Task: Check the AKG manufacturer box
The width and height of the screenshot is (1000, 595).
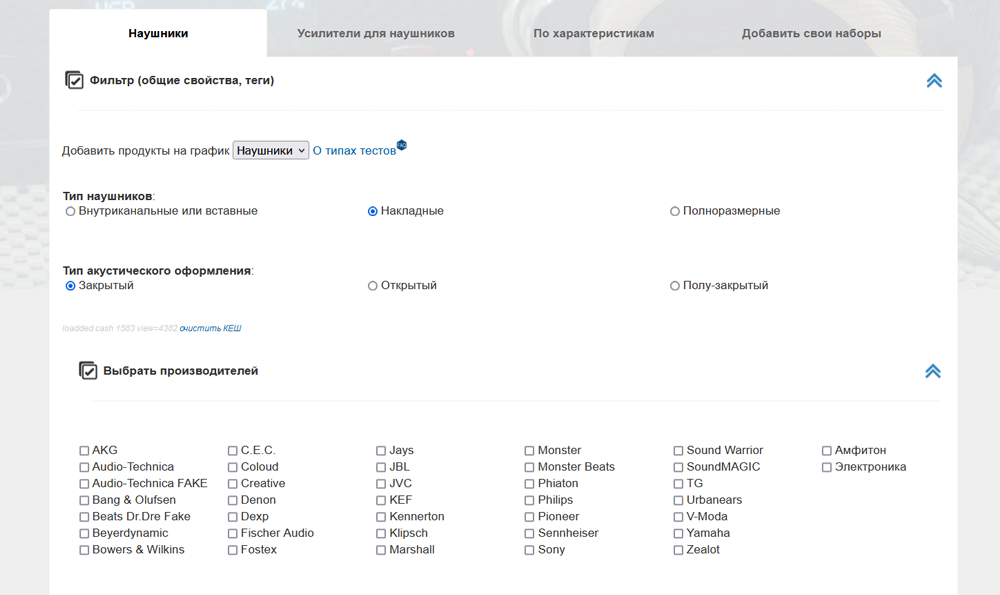Action: click(x=84, y=451)
